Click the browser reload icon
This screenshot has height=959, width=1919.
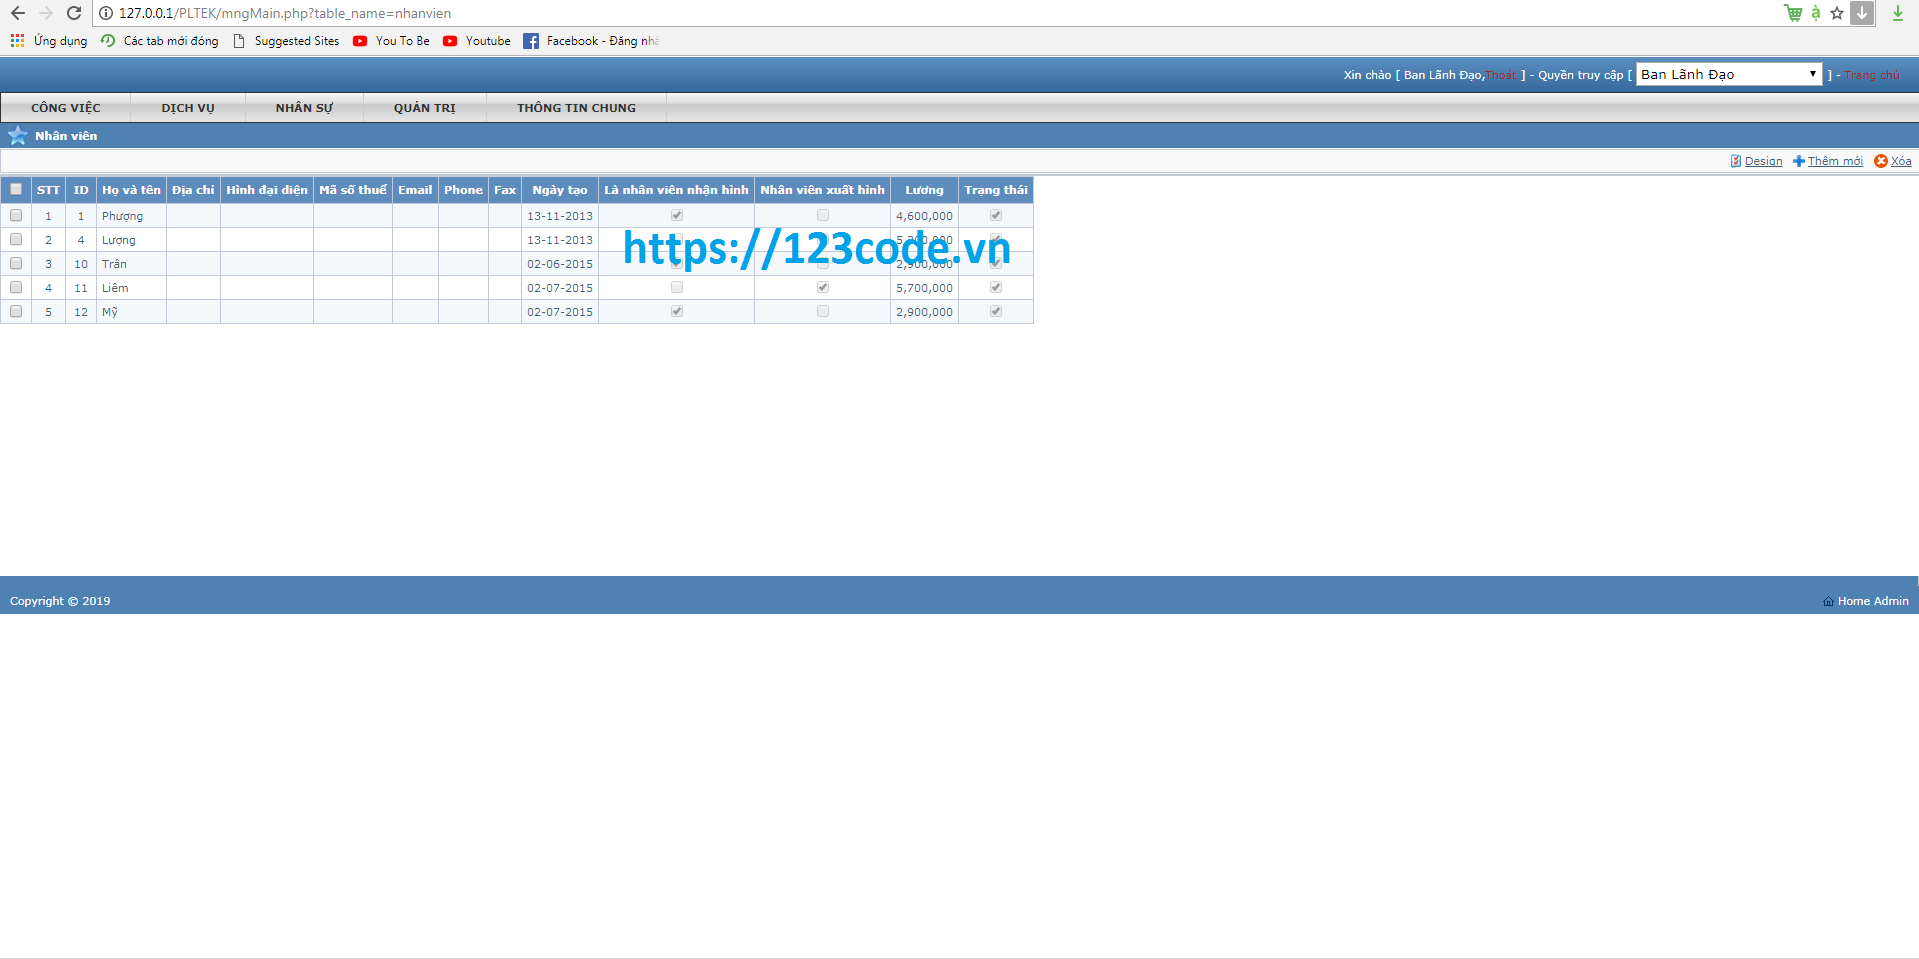click(x=74, y=13)
